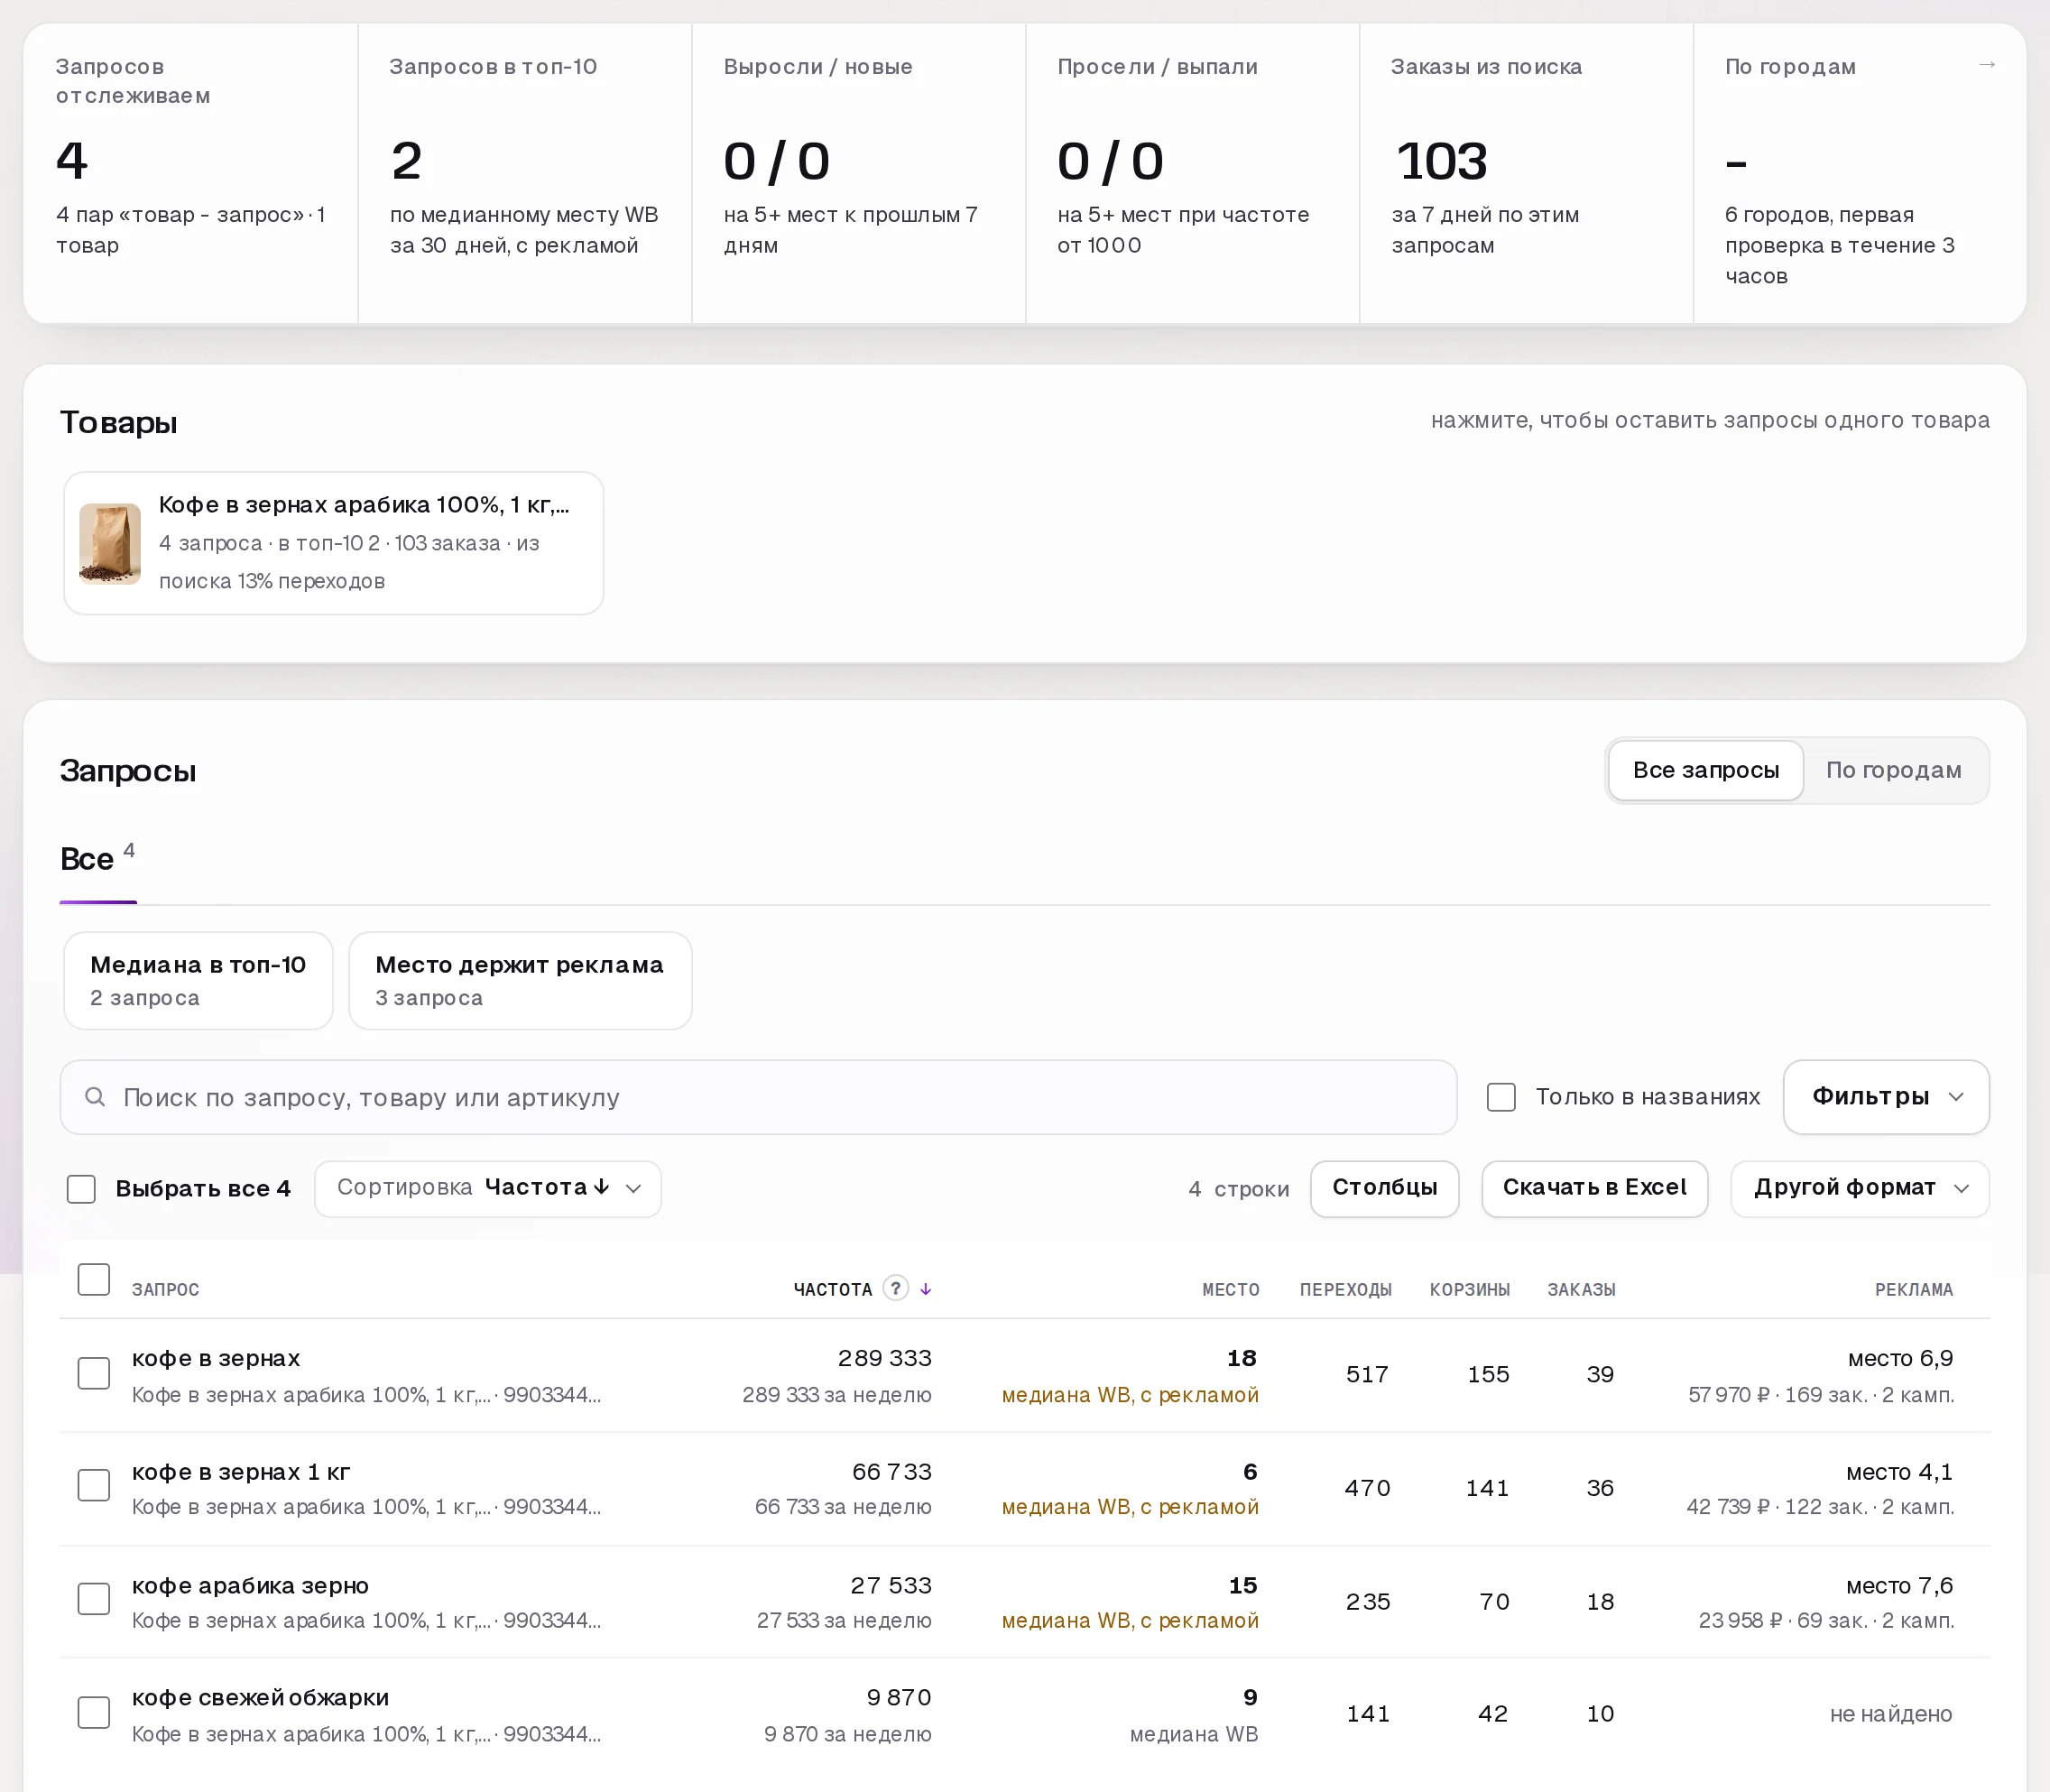Screen dimensions: 2050x1792
Task: Click the frequency value 289 333
Action: click(884, 1358)
